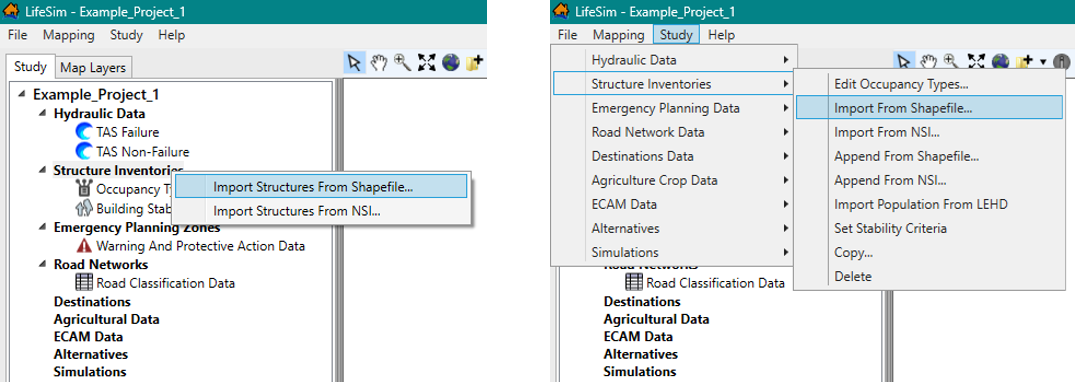Image resolution: width=1075 pixels, height=382 pixels.
Task: Select Edit Occupancy Types... menu entry
Action: point(929,84)
